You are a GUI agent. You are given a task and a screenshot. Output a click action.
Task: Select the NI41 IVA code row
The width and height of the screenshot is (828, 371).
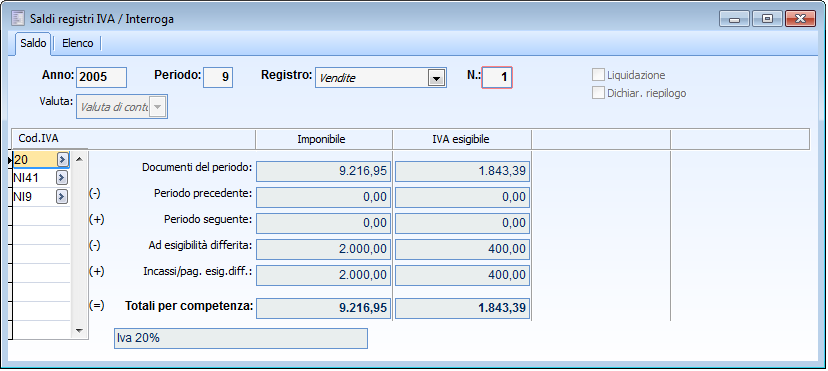tap(41, 177)
